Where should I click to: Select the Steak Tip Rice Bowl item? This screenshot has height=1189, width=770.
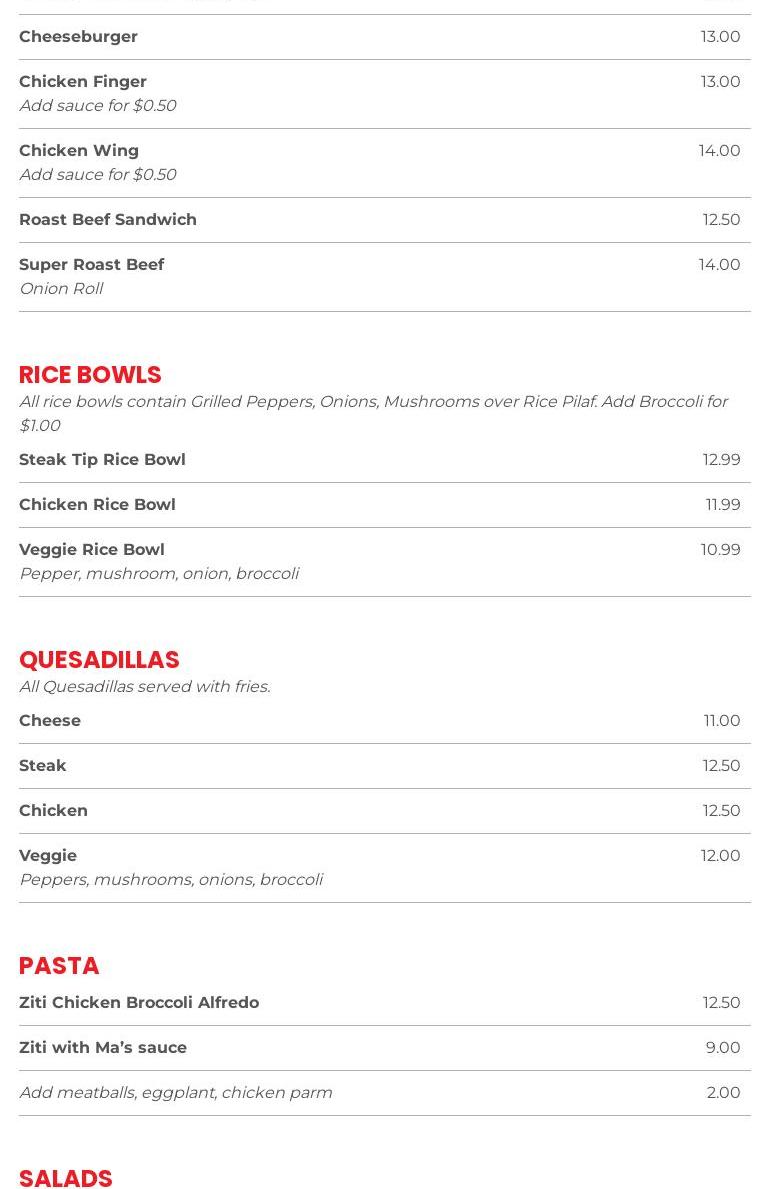click(102, 460)
